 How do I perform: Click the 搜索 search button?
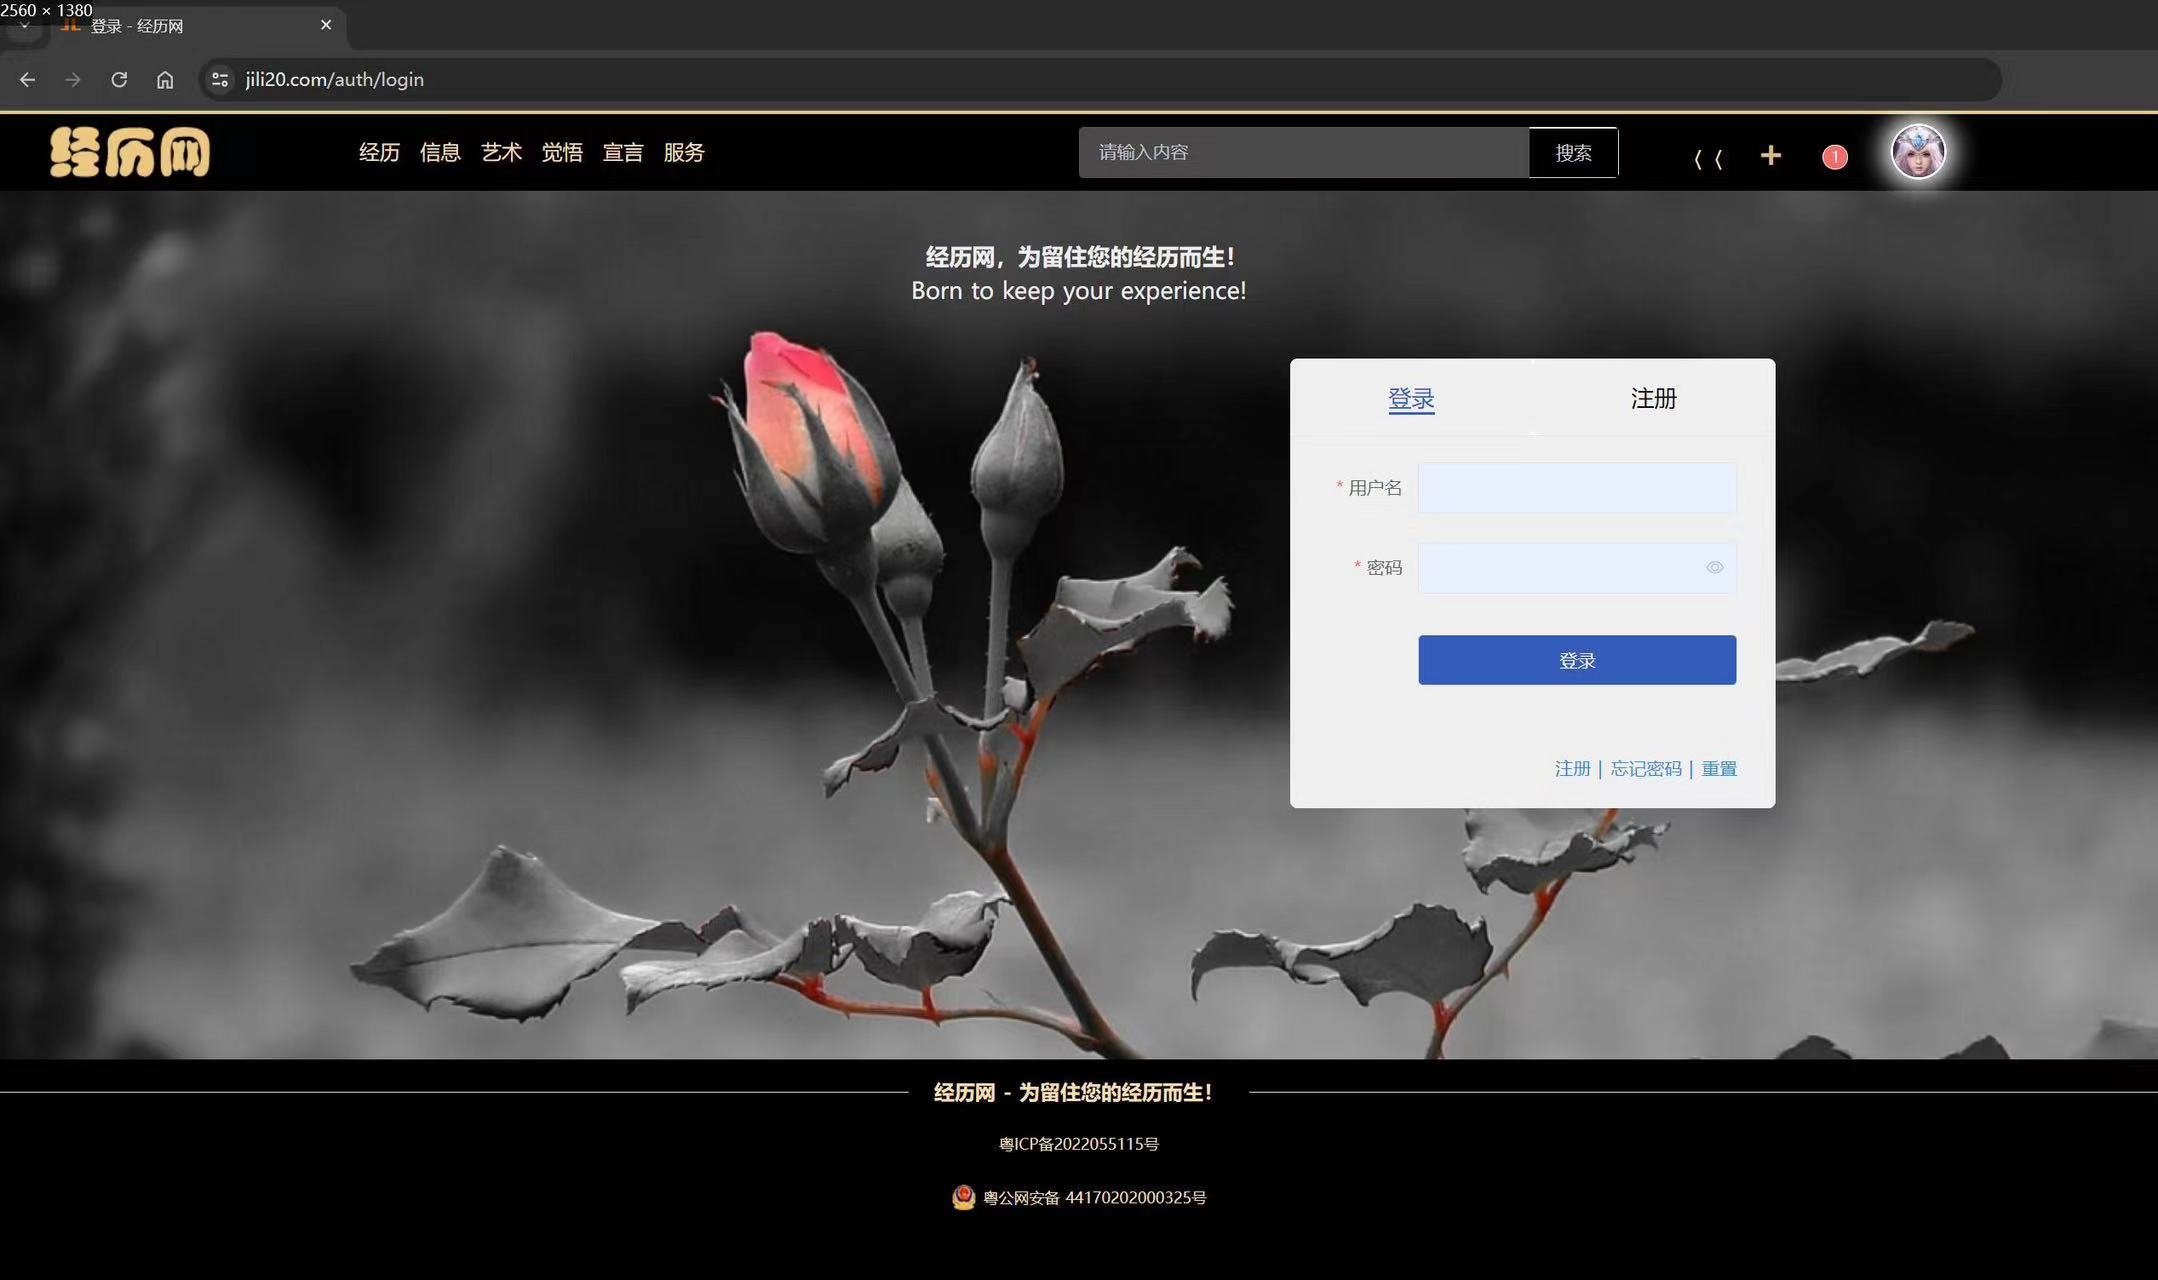(x=1573, y=152)
